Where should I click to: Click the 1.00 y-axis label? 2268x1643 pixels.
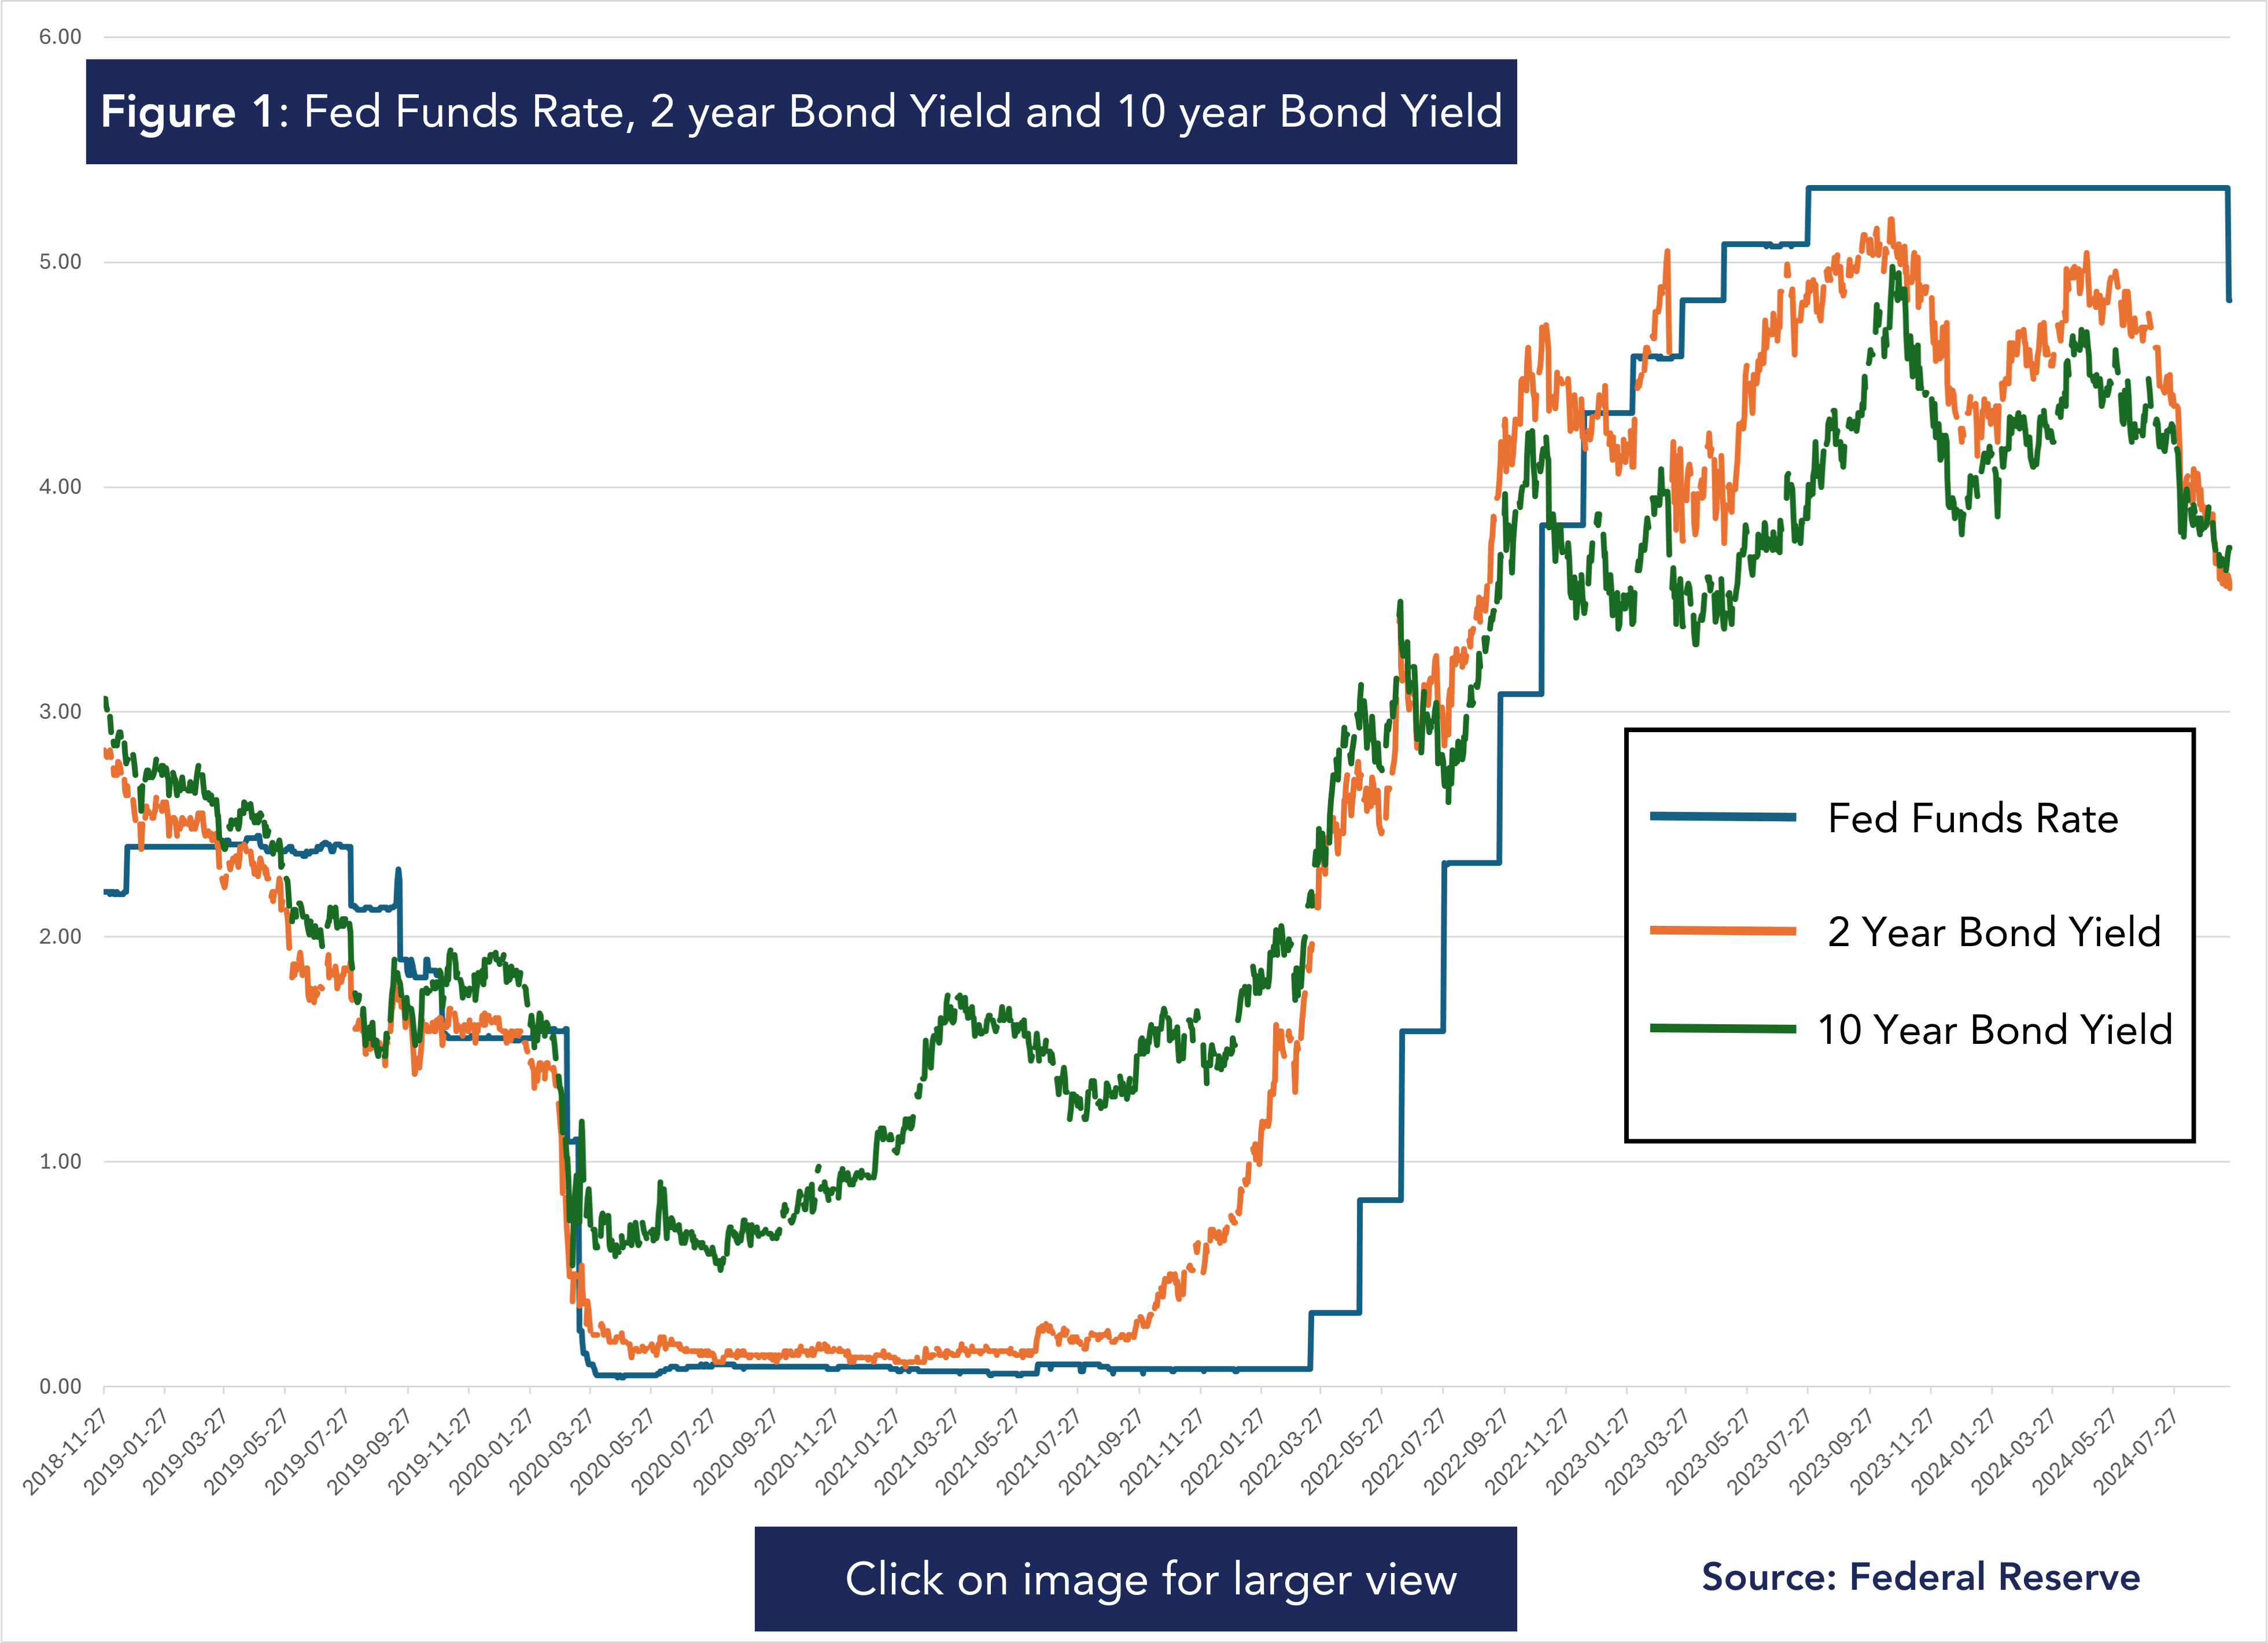pyautogui.click(x=60, y=1161)
